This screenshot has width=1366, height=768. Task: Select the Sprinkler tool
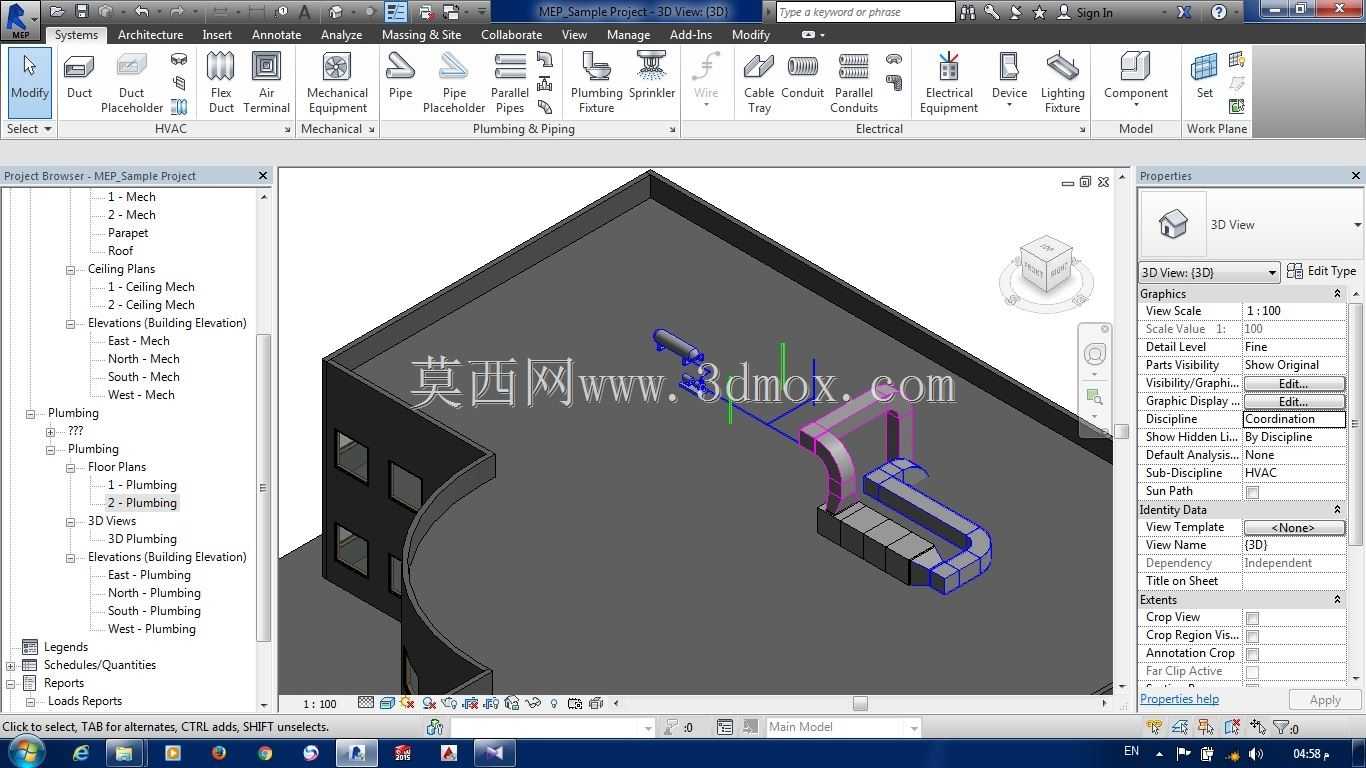pyautogui.click(x=652, y=77)
